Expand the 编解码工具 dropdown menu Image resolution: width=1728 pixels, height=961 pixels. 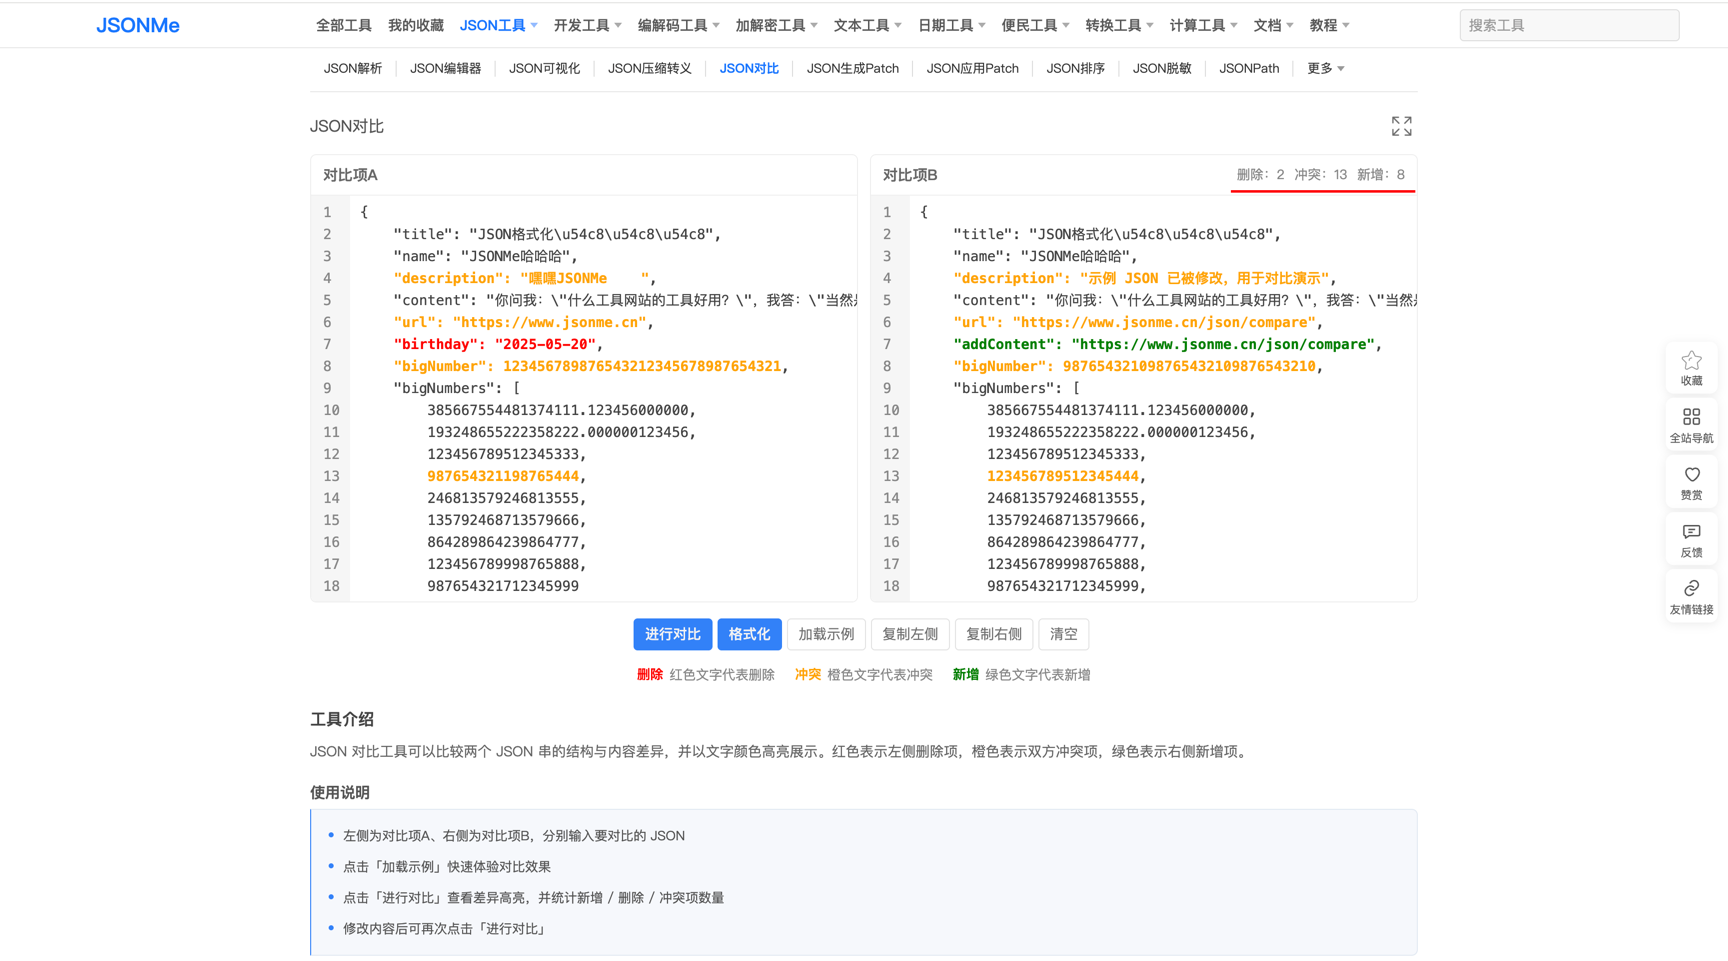(678, 25)
